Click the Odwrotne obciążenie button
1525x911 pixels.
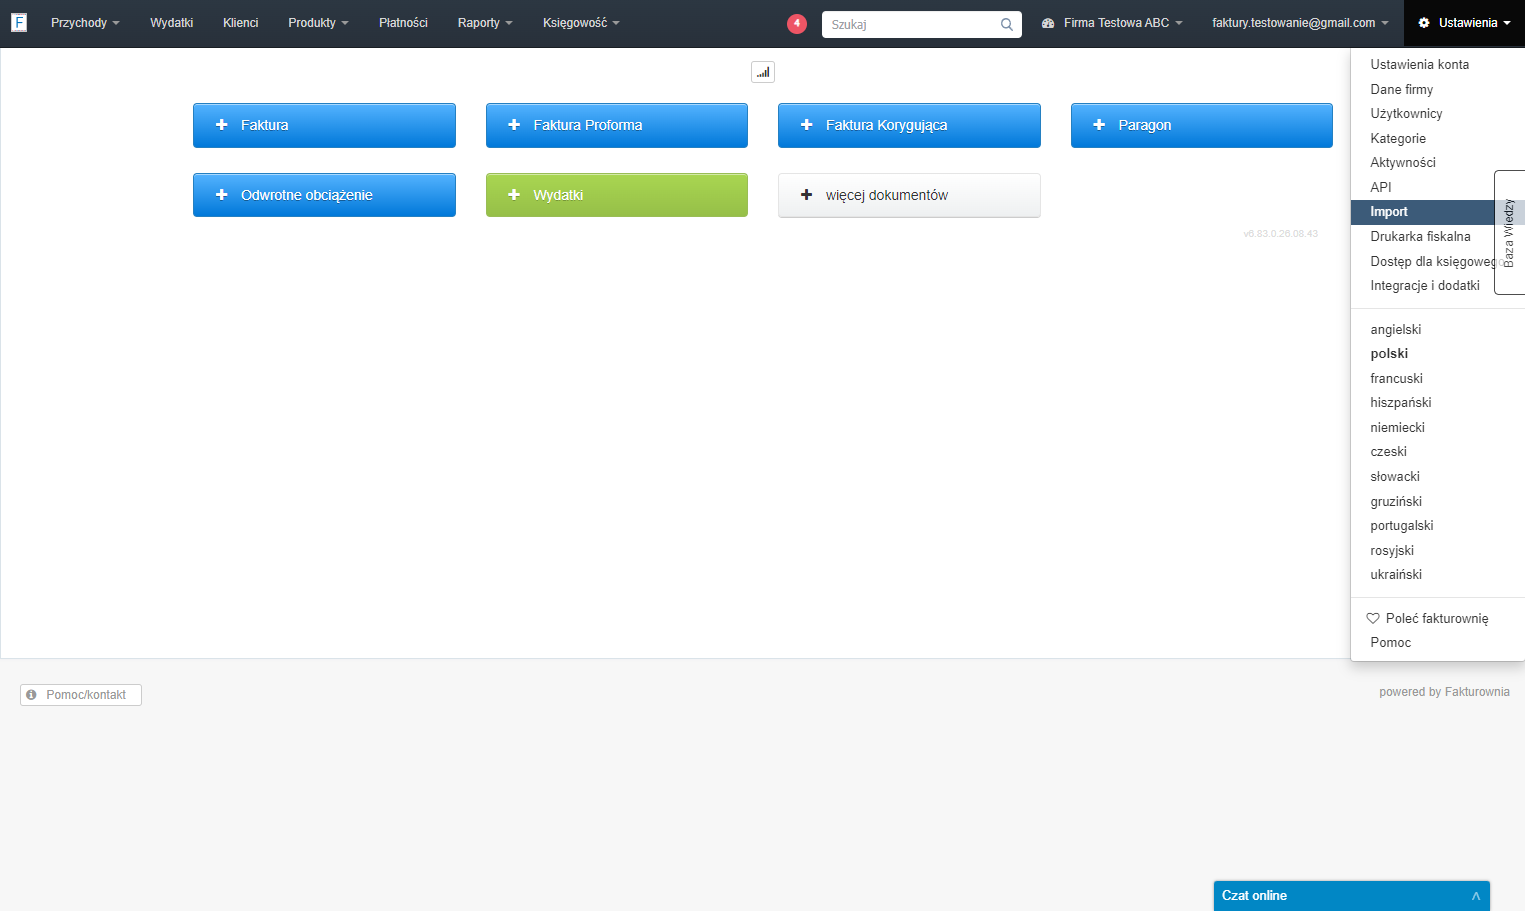324,195
